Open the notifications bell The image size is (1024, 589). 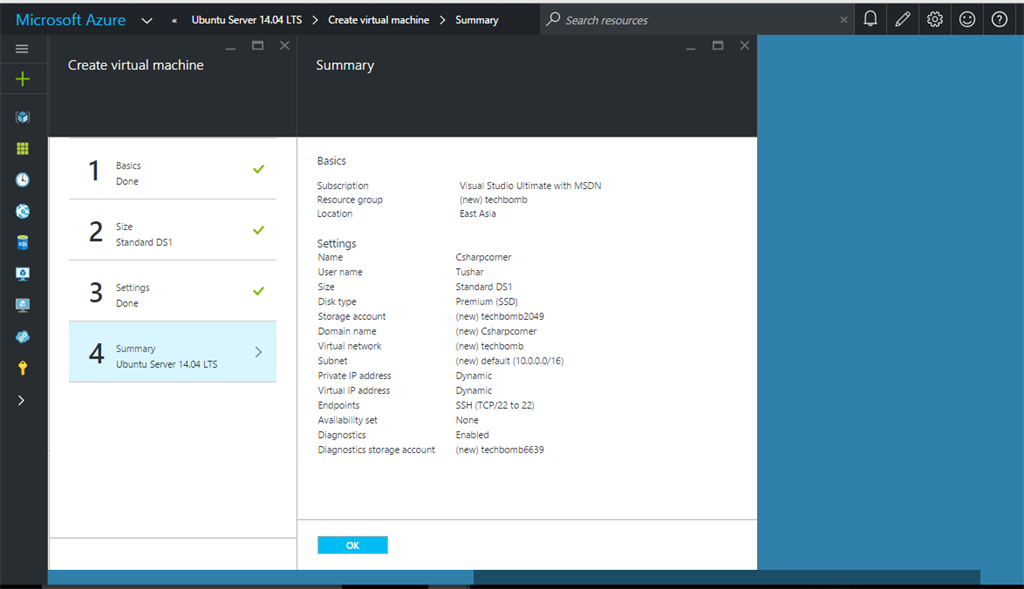(x=870, y=20)
